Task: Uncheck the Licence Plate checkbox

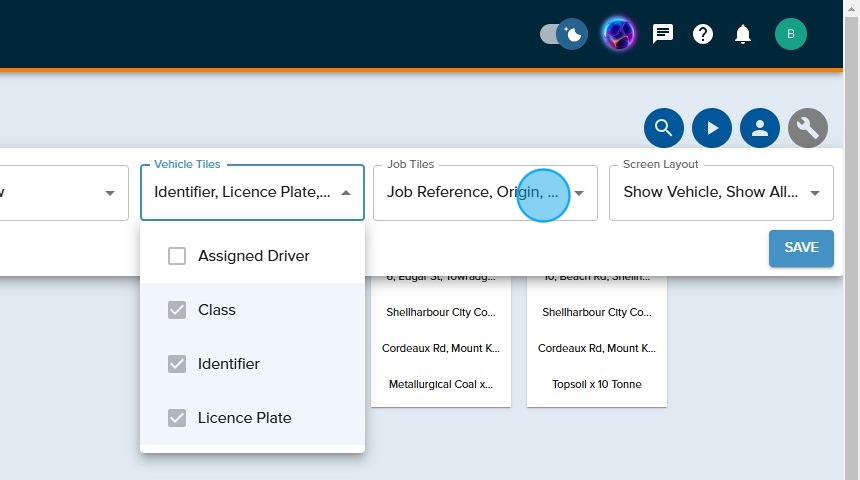Action: 177,418
